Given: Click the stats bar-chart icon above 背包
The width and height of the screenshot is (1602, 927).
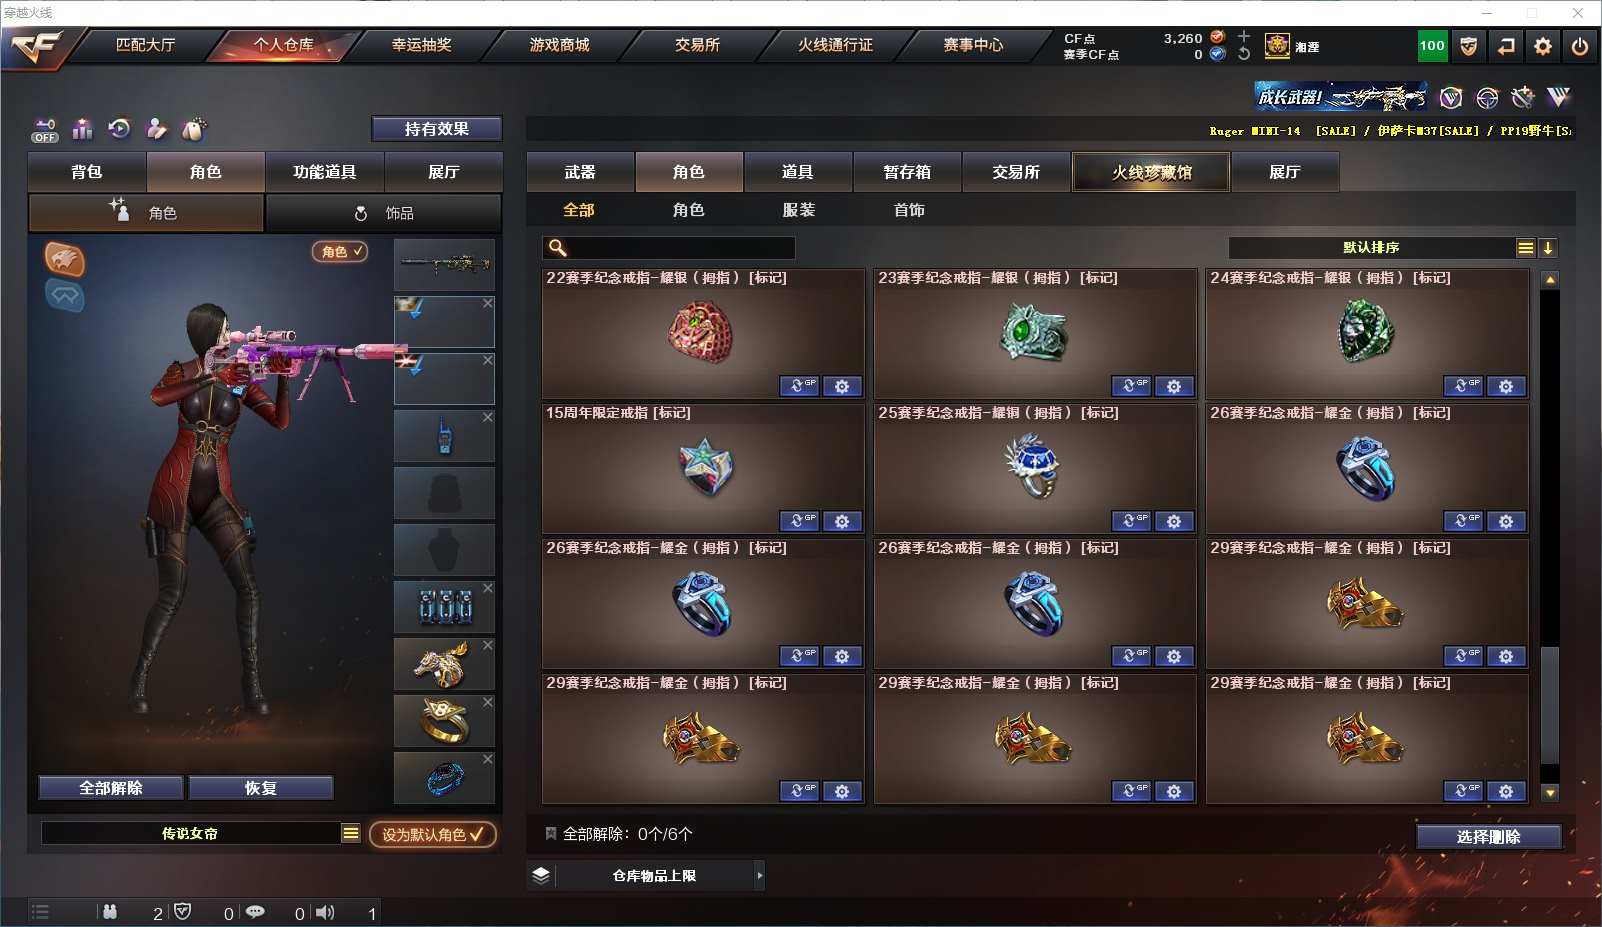Looking at the screenshot, I should 82,129.
